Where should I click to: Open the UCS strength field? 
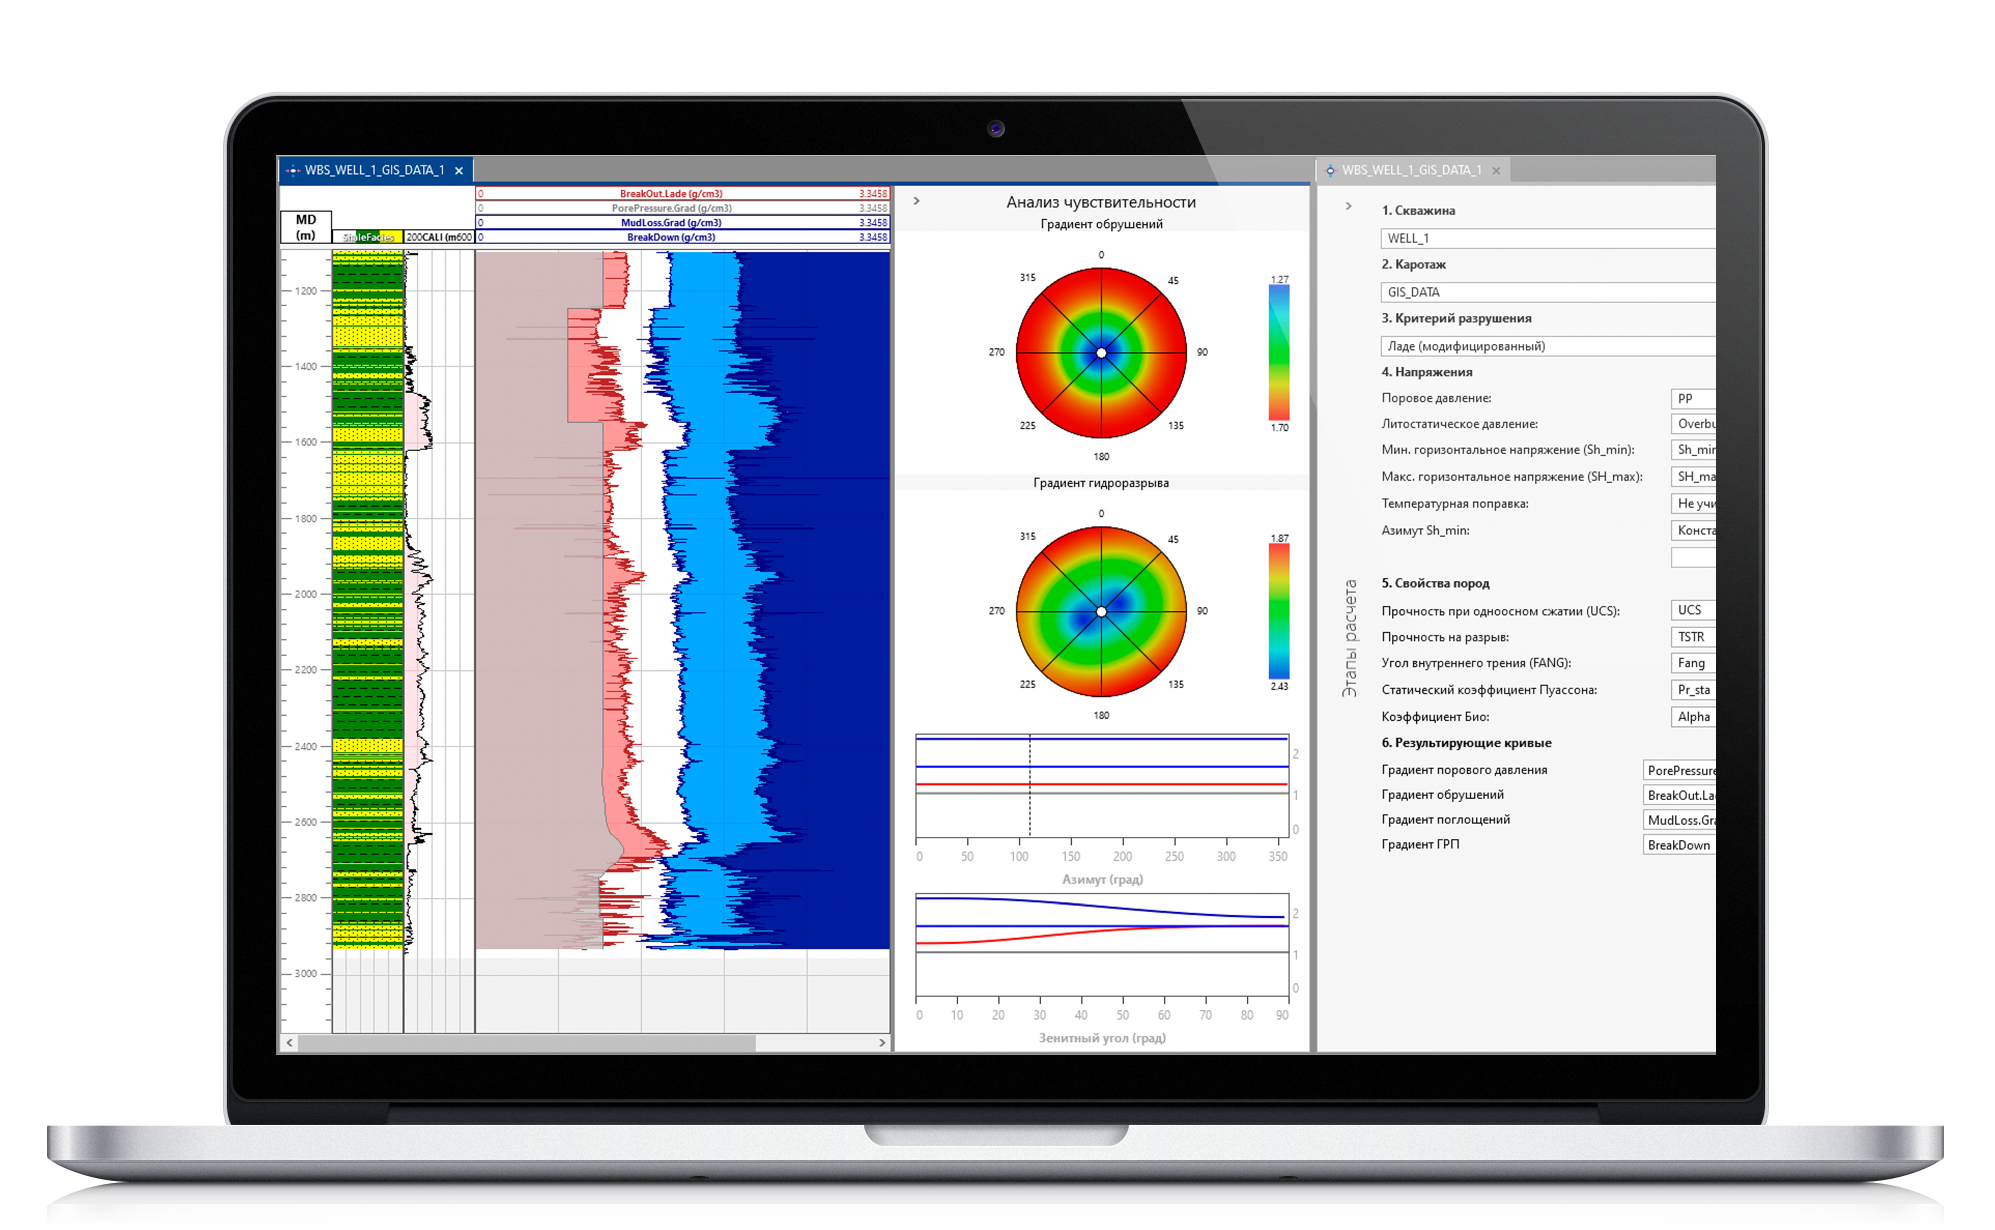[1693, 610]
